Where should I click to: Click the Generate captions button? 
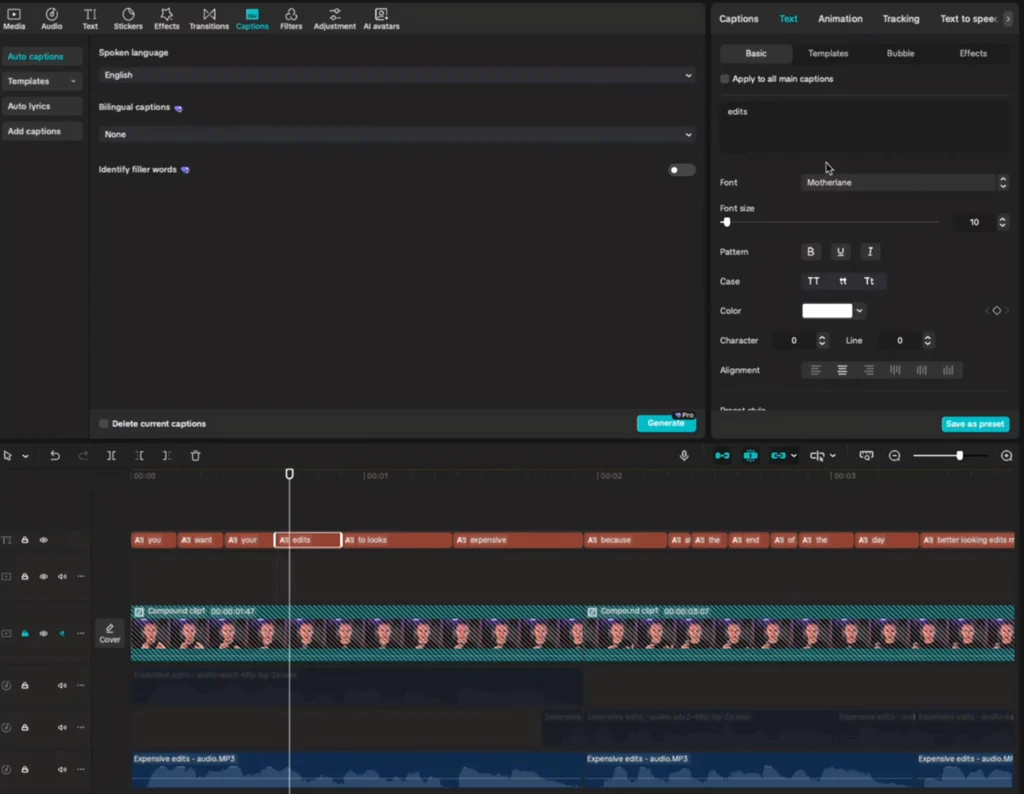click(665, 423)
